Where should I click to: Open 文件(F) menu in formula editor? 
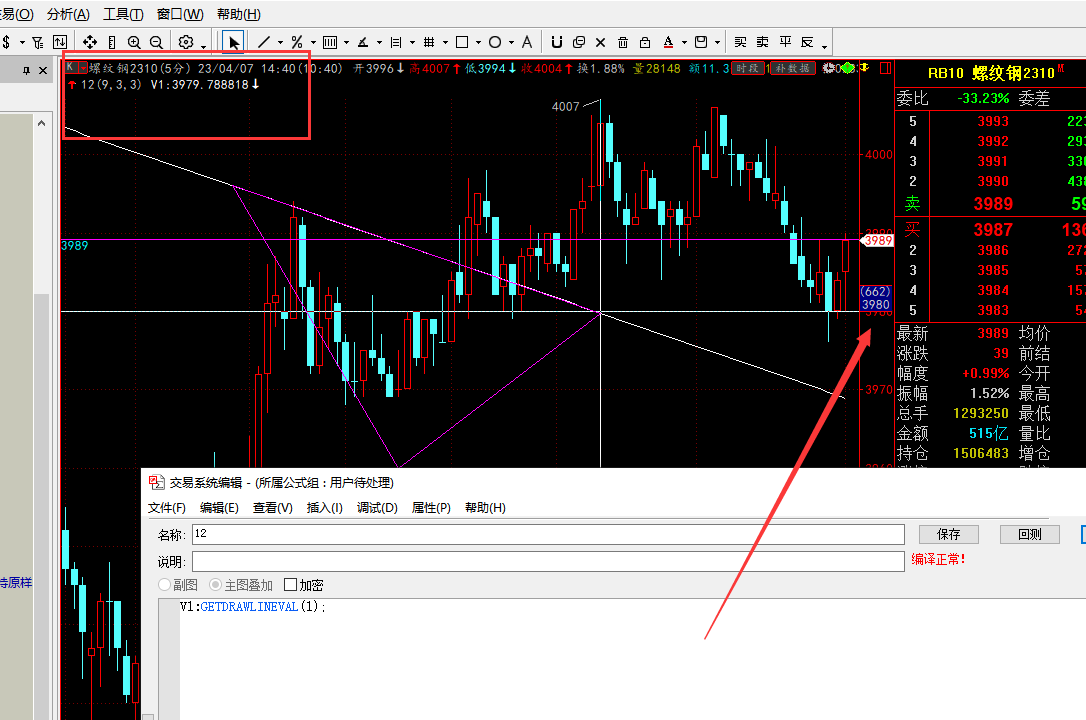167,507
